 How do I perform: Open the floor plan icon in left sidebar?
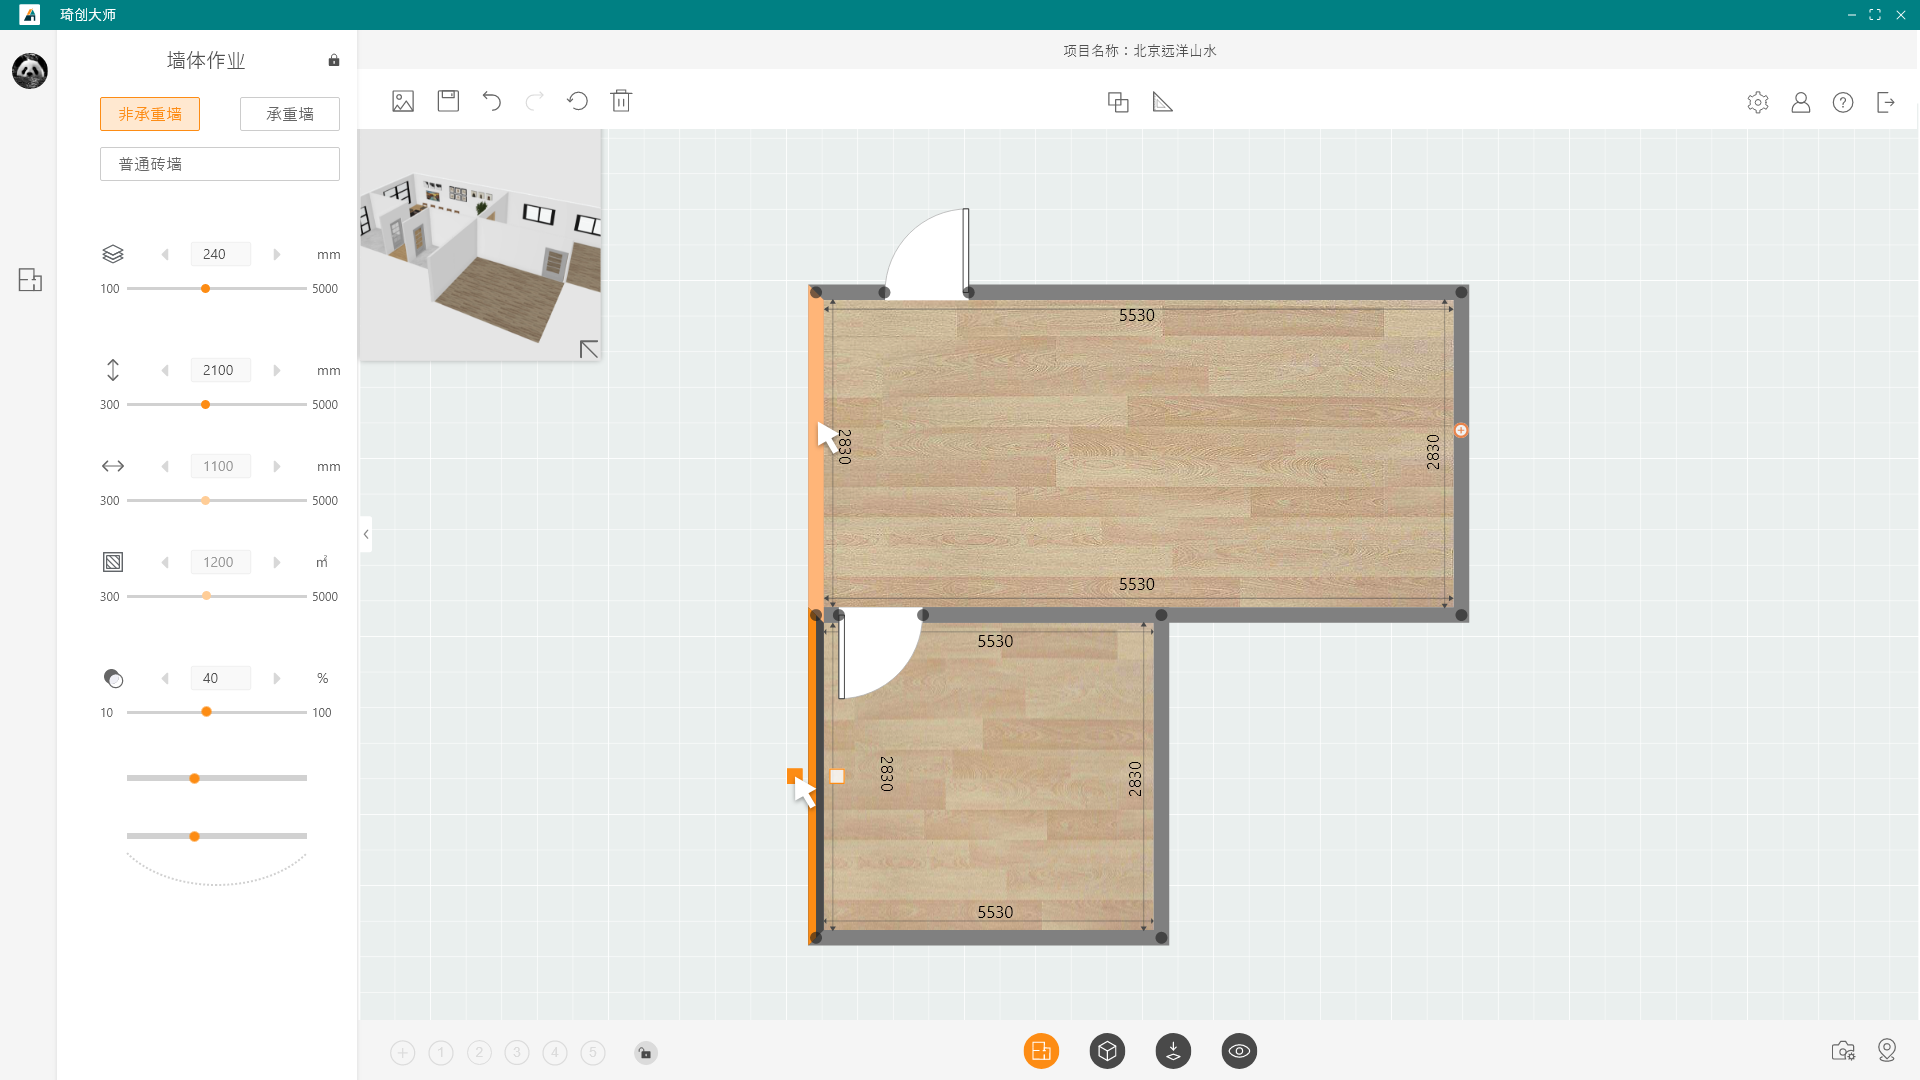tap(30, 280)
